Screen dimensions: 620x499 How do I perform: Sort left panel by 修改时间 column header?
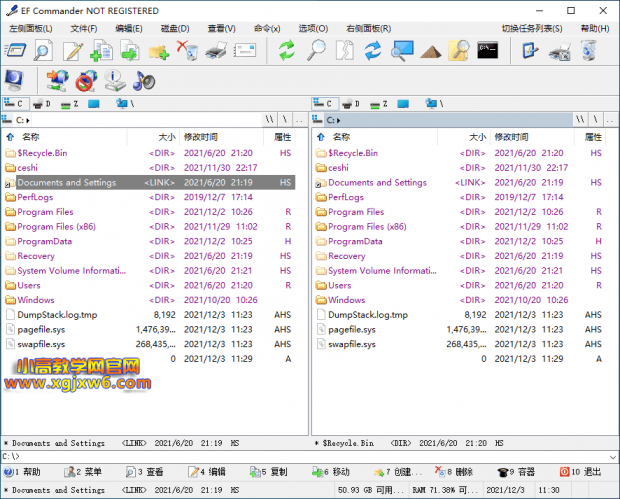pyautogui.click(x=201, y=137)
